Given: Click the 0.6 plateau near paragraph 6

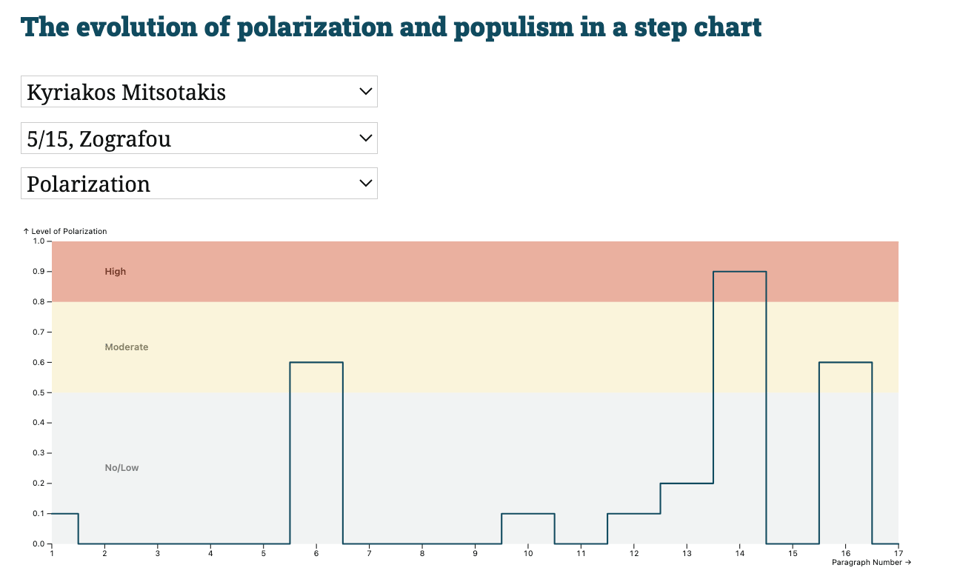Looking at the screenshot, I should coord(316,362).
